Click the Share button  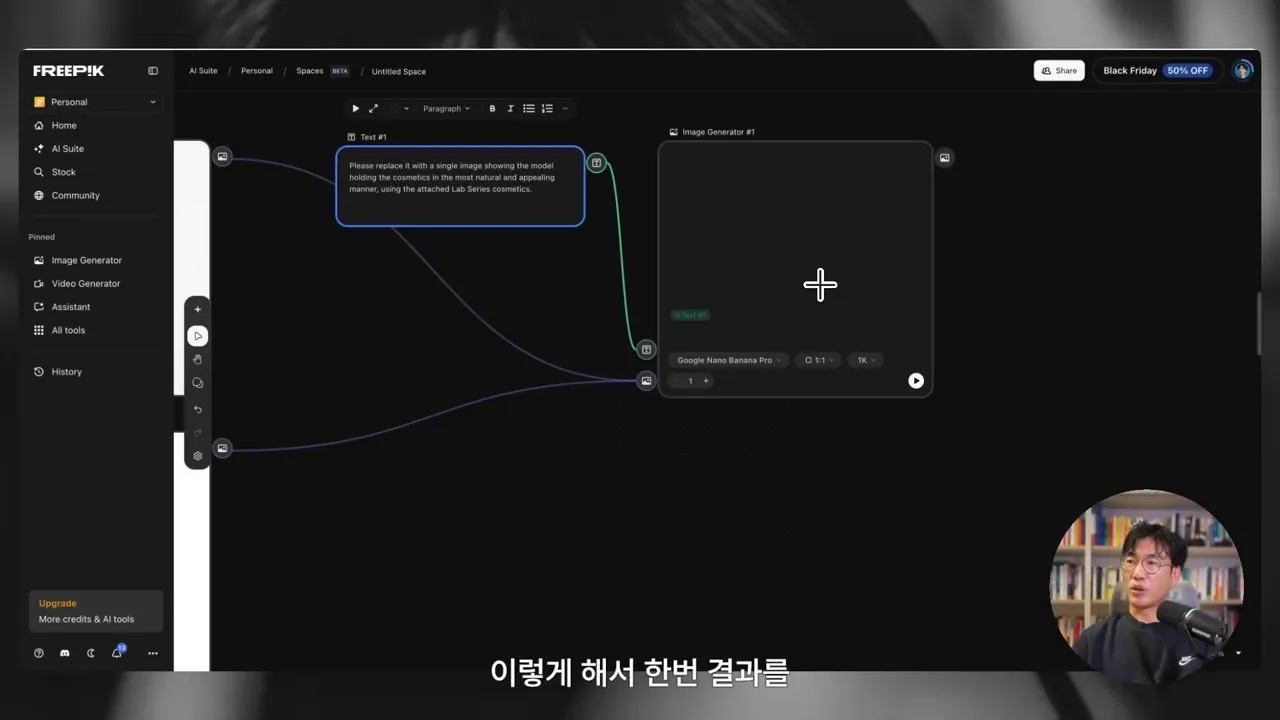click(x=1059, y=70)
